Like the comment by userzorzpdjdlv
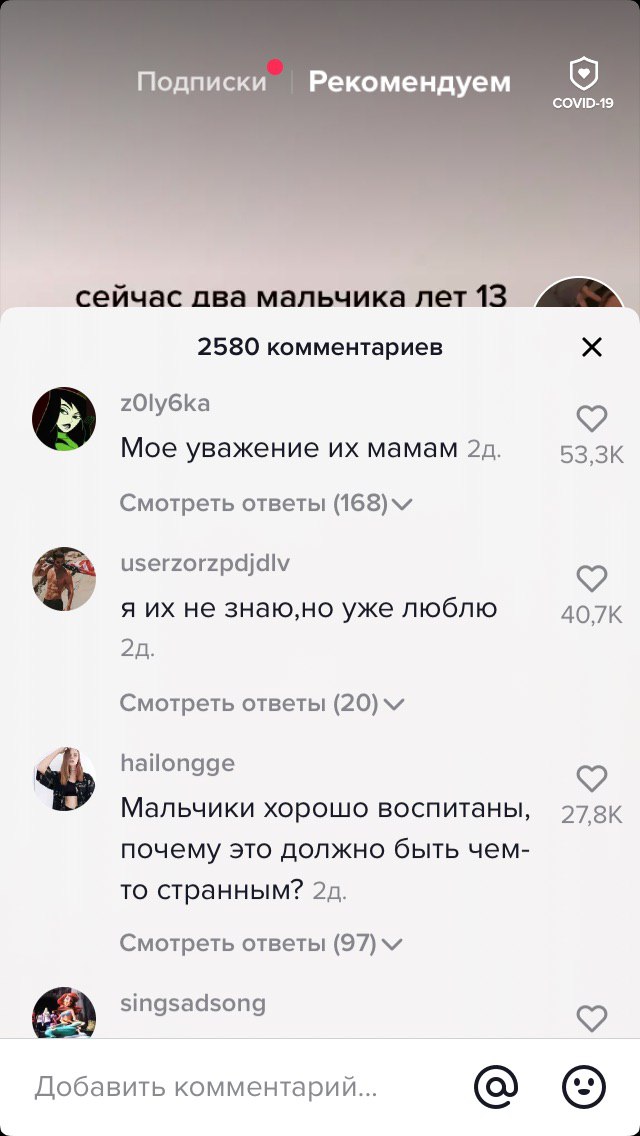The width and height of the screenshot is (640, 1136). click(x=591, y=578)
